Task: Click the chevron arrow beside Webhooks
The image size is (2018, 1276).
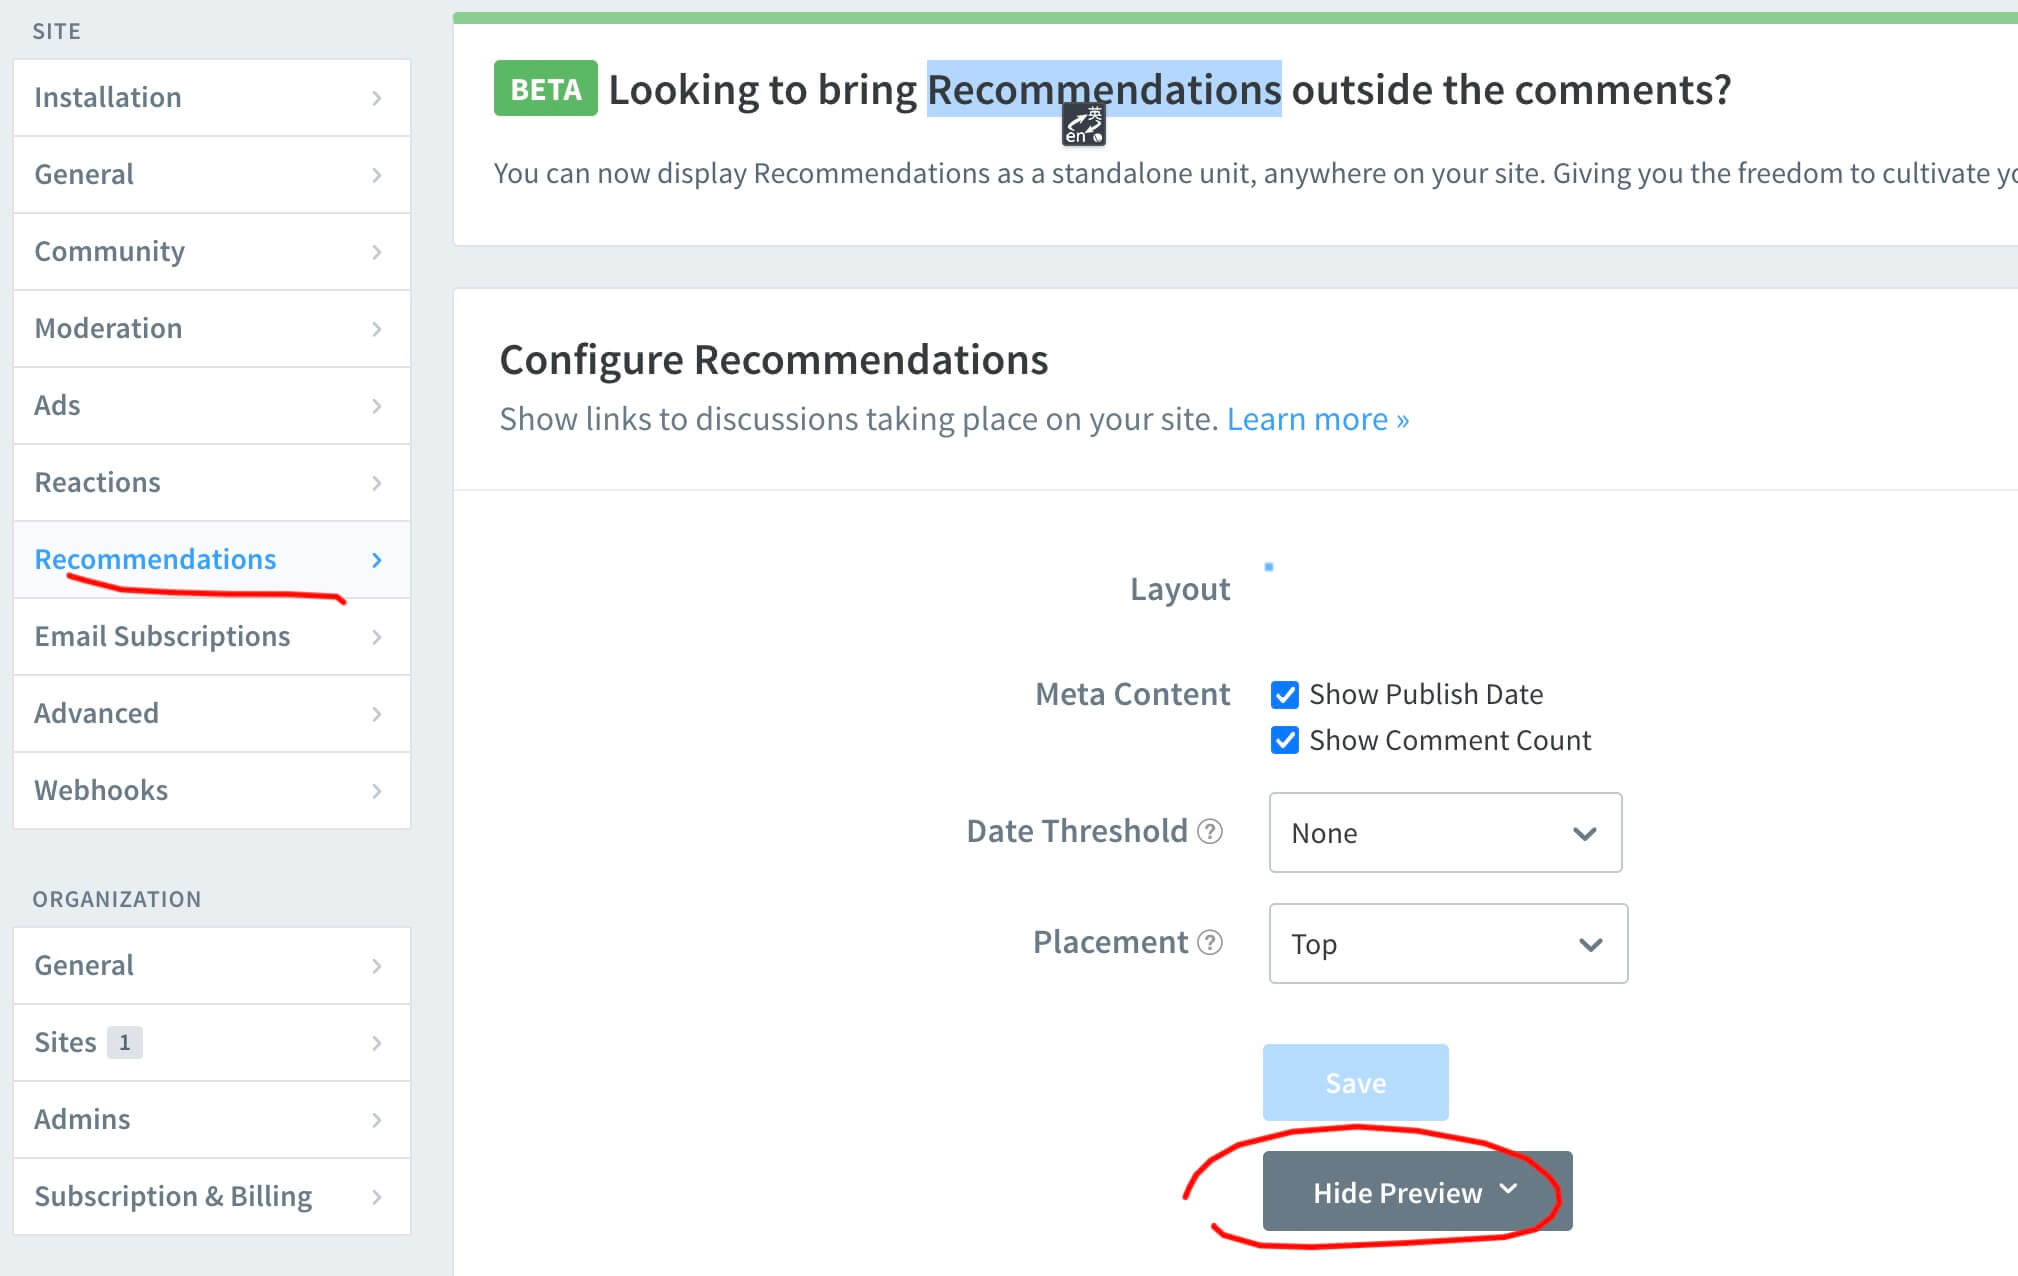Action: [x=377, y=791]
